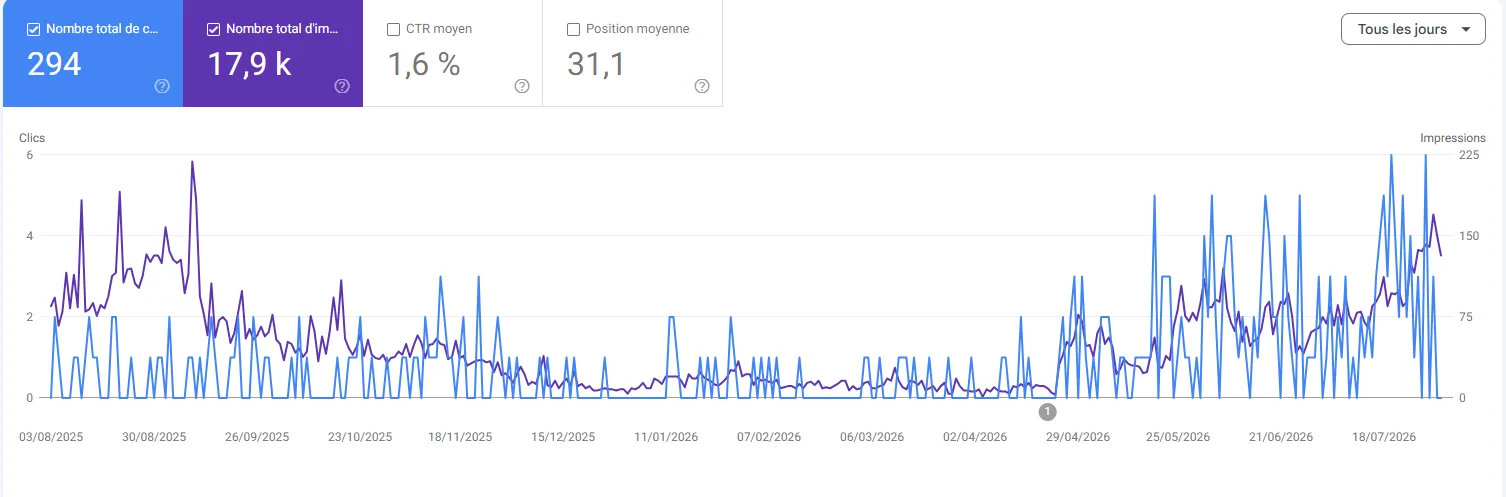Viewport: 1506px width, 497px height.
Task: Click the 15/12/2025 date label
Action: pyautogui.click(x=563, y=437)
